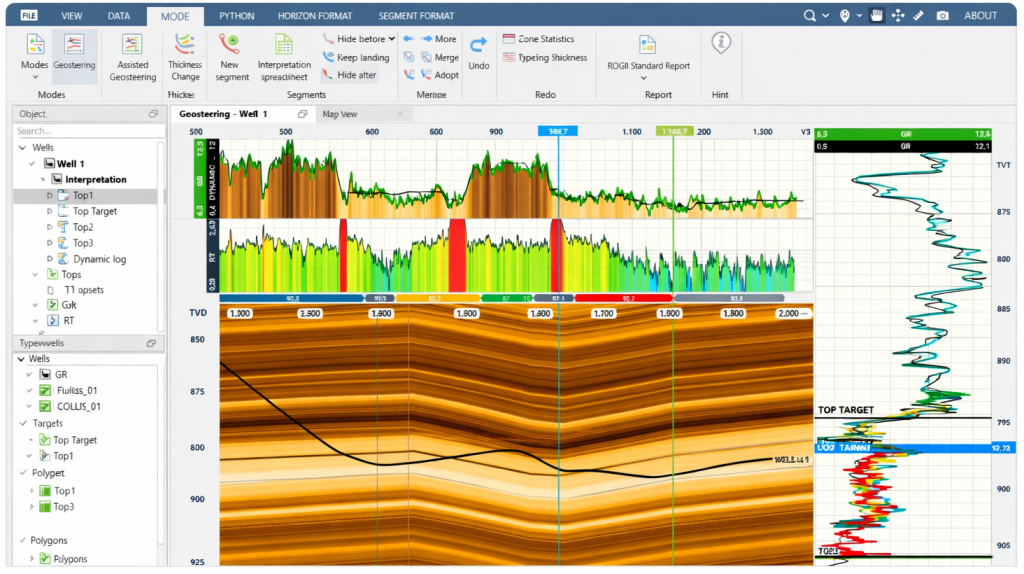Viewport: 1024px width, 574px height.
Task: Toggle the Top Target checkbox under Targets
Action: click(44, 440)
